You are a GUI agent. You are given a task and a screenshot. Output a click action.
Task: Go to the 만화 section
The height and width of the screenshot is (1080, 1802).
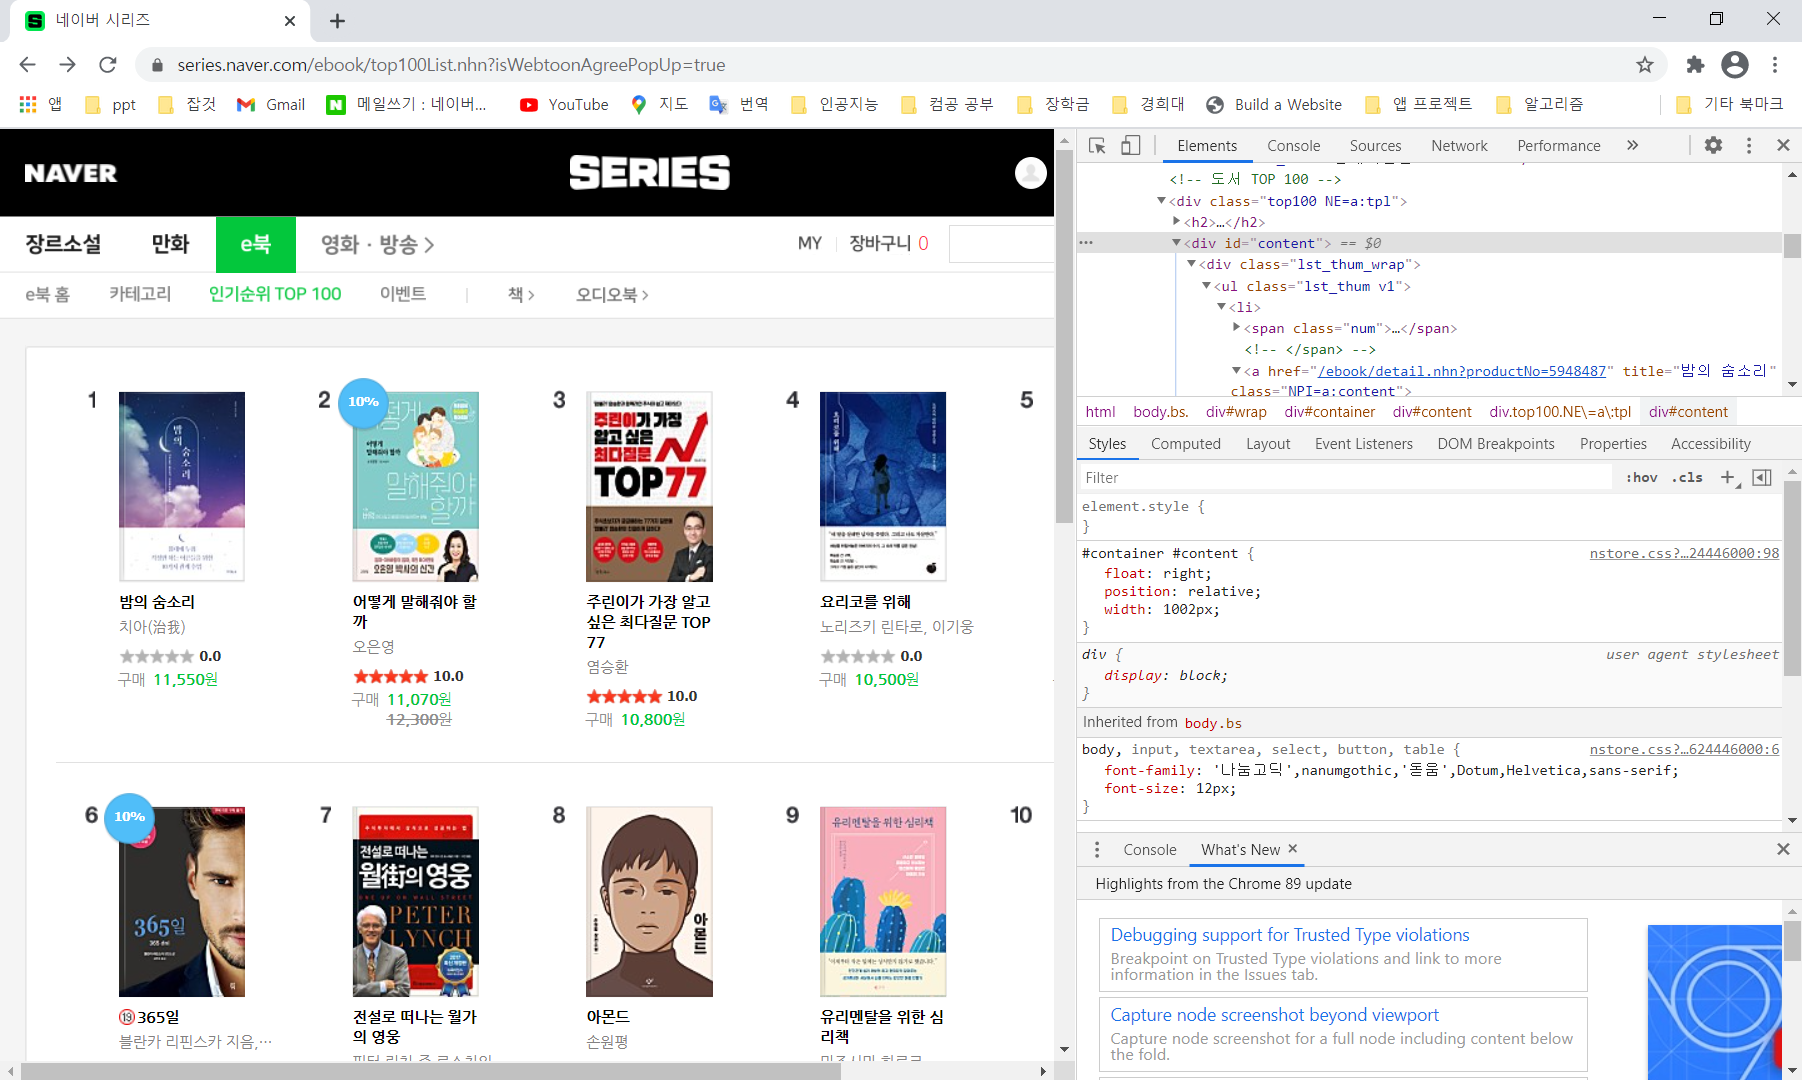170,244
